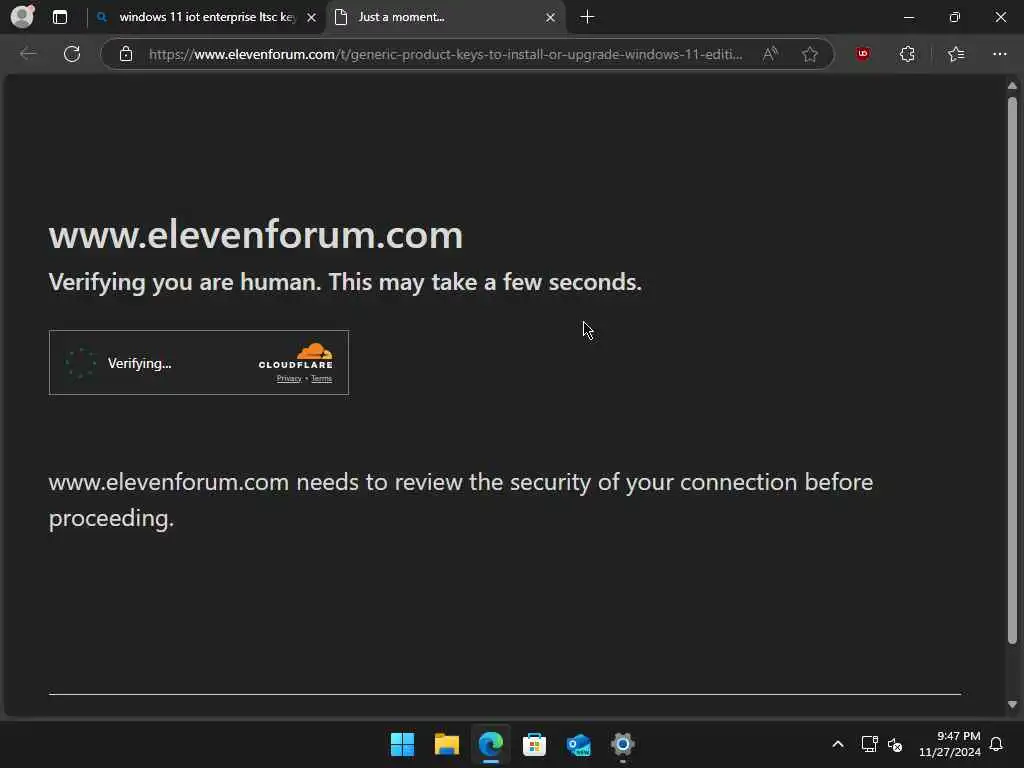Open the Extensions puzzle menu
The width and height of the screenshot is (1024, 768).
pos(907,54)
